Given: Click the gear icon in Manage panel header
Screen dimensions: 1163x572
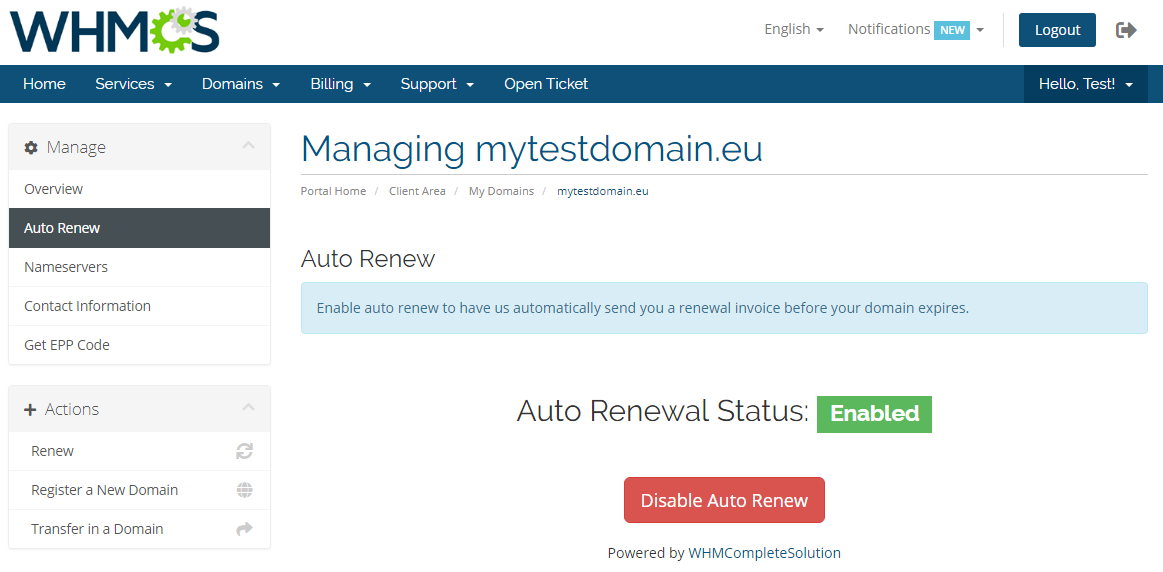Looking at the screenshot, I should click(31, 147).
